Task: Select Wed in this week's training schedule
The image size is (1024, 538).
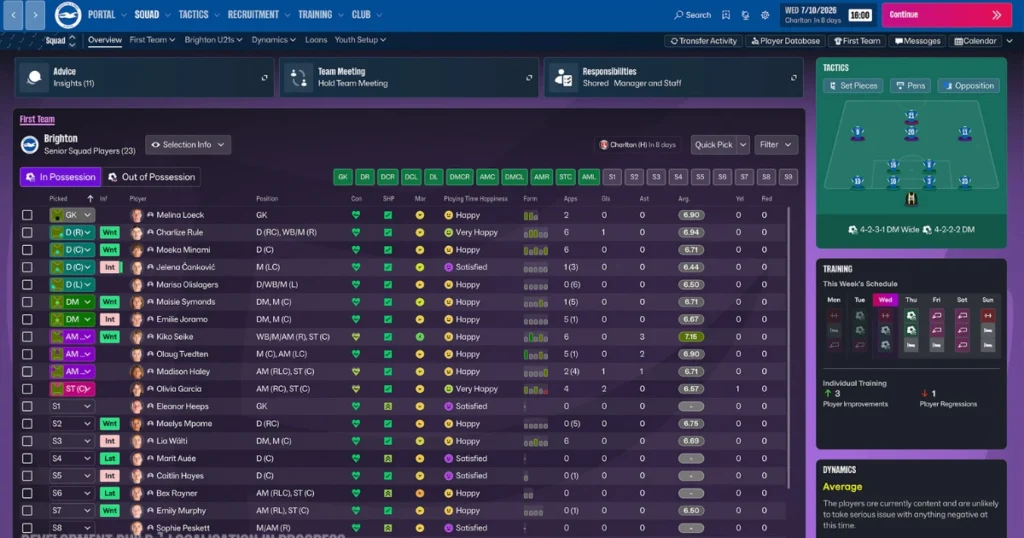Action: click(x=885, y=300)
